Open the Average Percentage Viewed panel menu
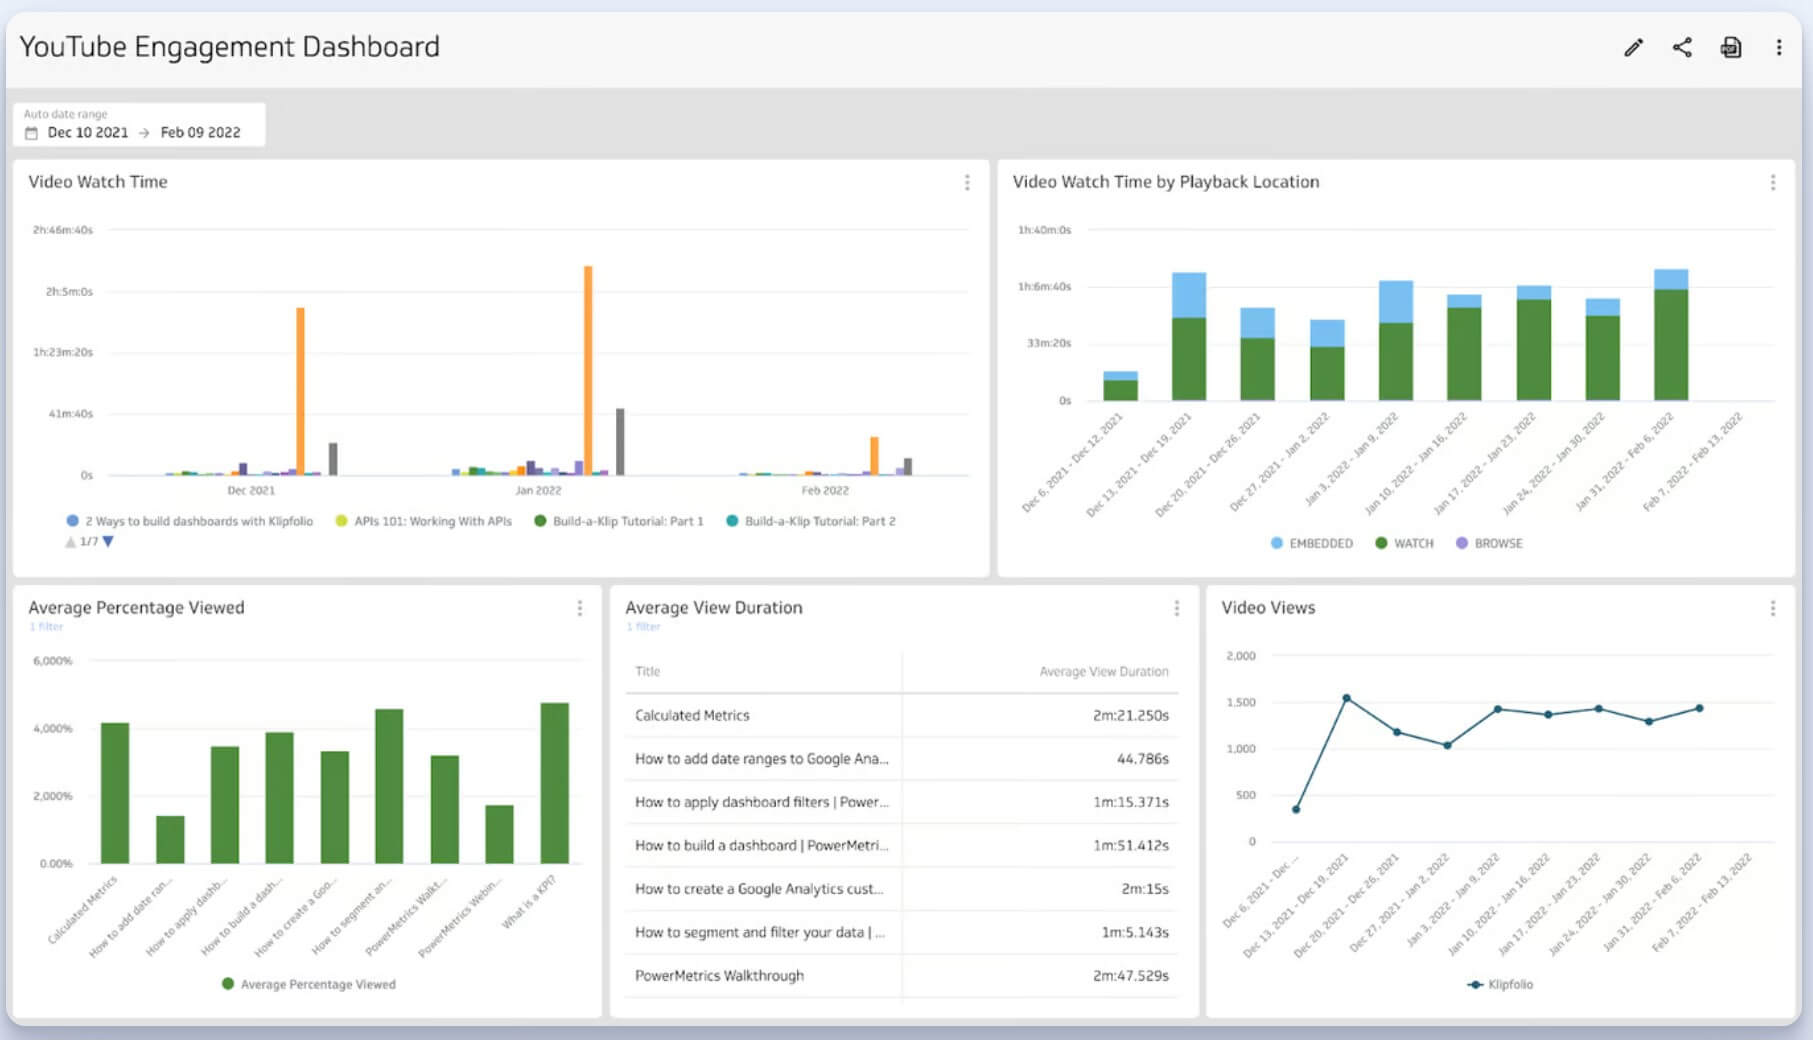This screenshot has width=1813, height=1040. pyautogui.click(x=579, y=608)
